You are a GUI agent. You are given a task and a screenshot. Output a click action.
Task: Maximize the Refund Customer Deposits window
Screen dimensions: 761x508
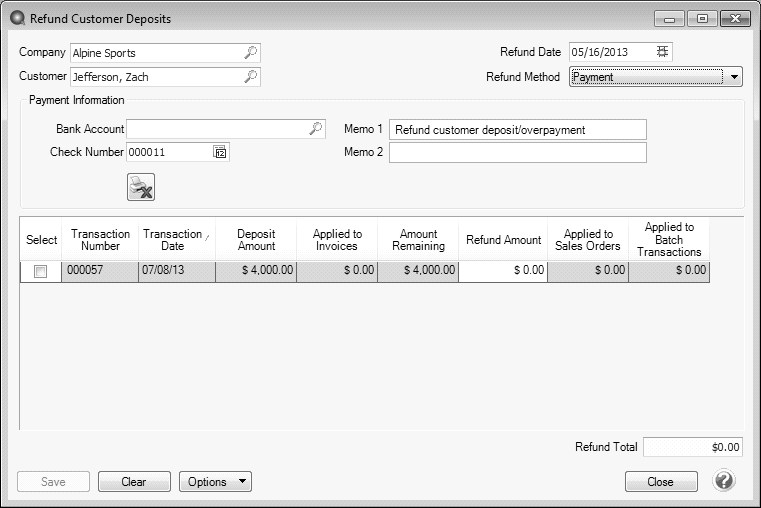pos(702,19)
